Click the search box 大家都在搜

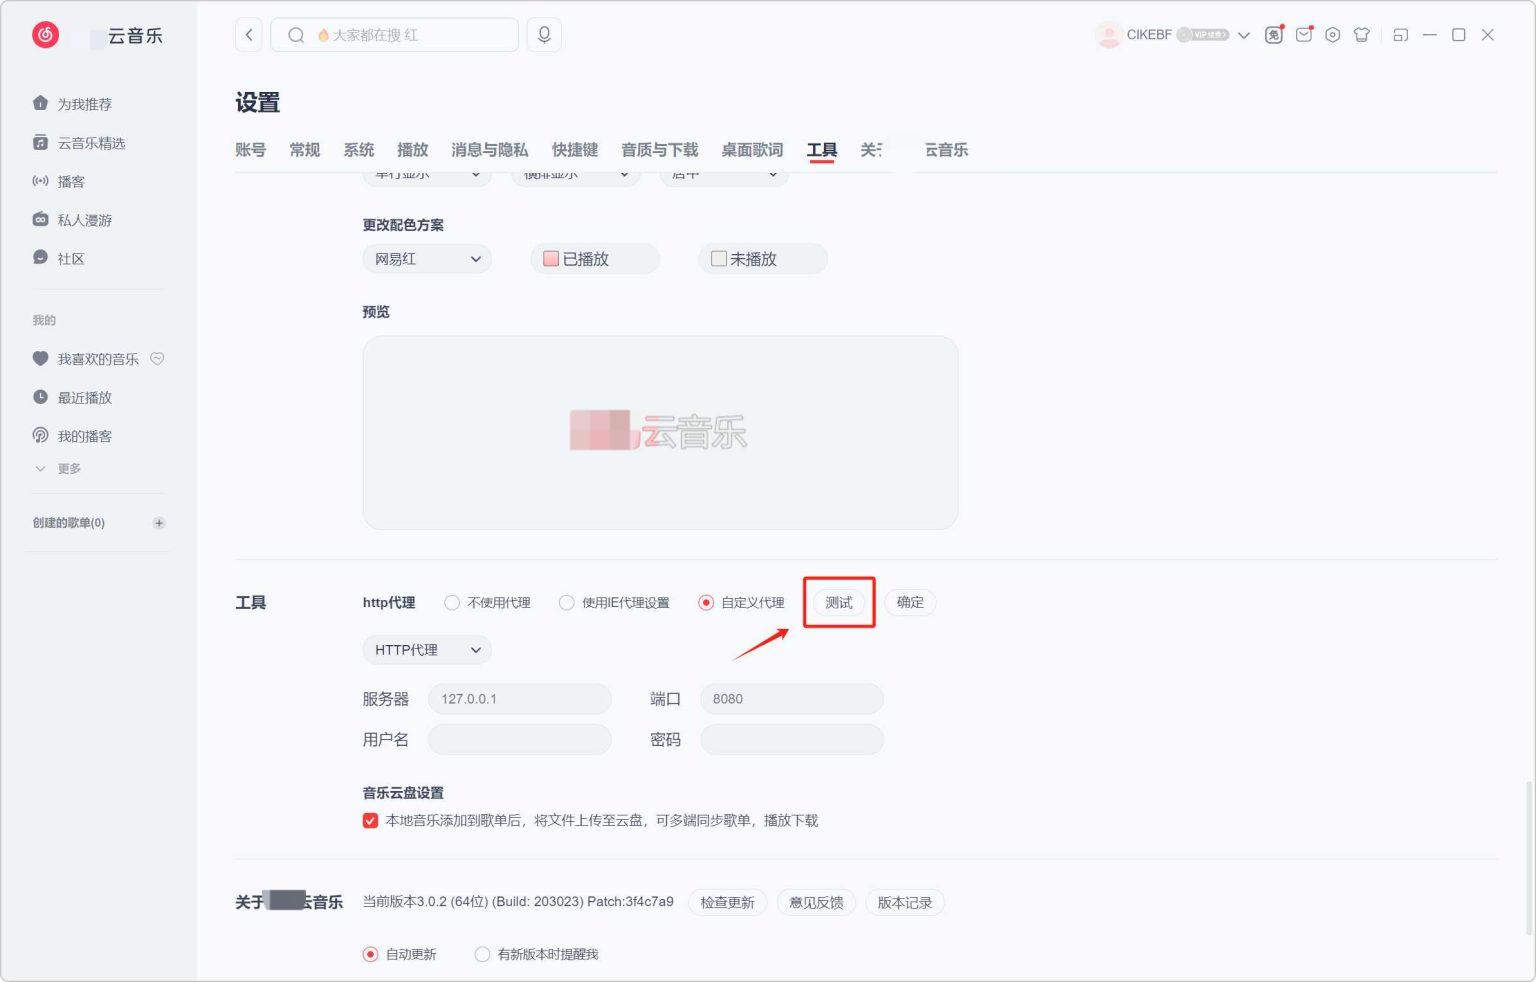coord(395,35)
